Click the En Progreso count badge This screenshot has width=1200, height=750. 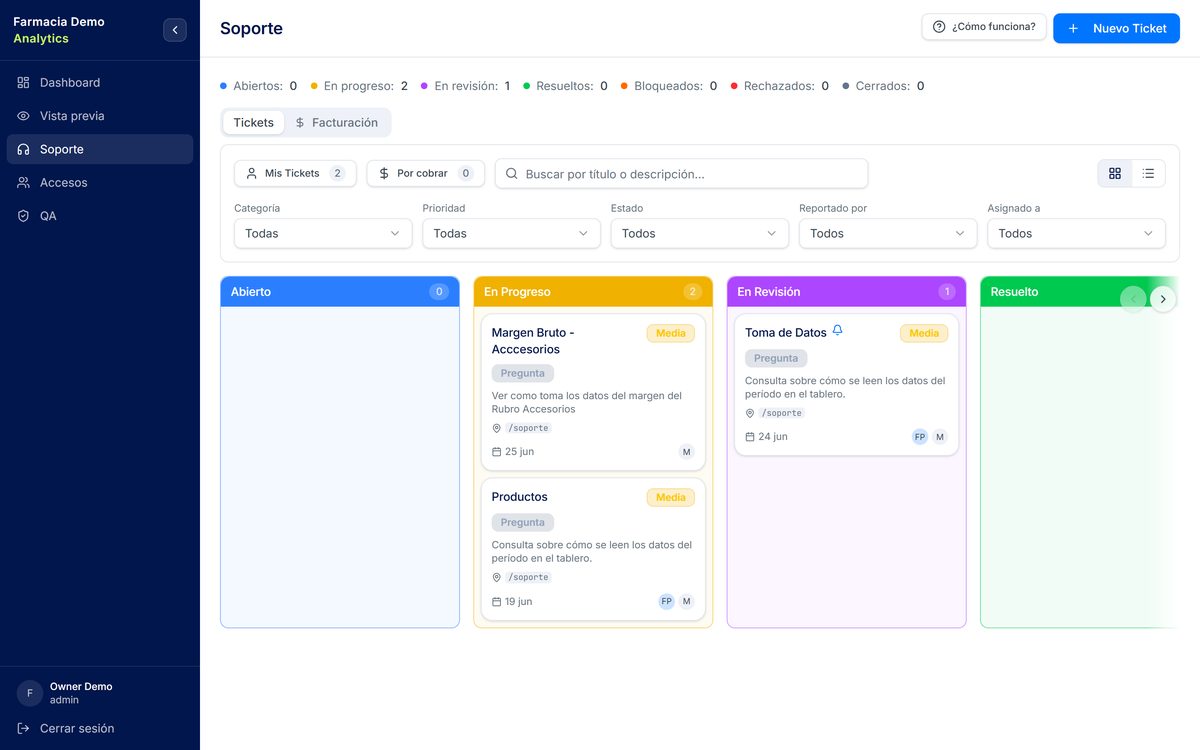point(693,292)
